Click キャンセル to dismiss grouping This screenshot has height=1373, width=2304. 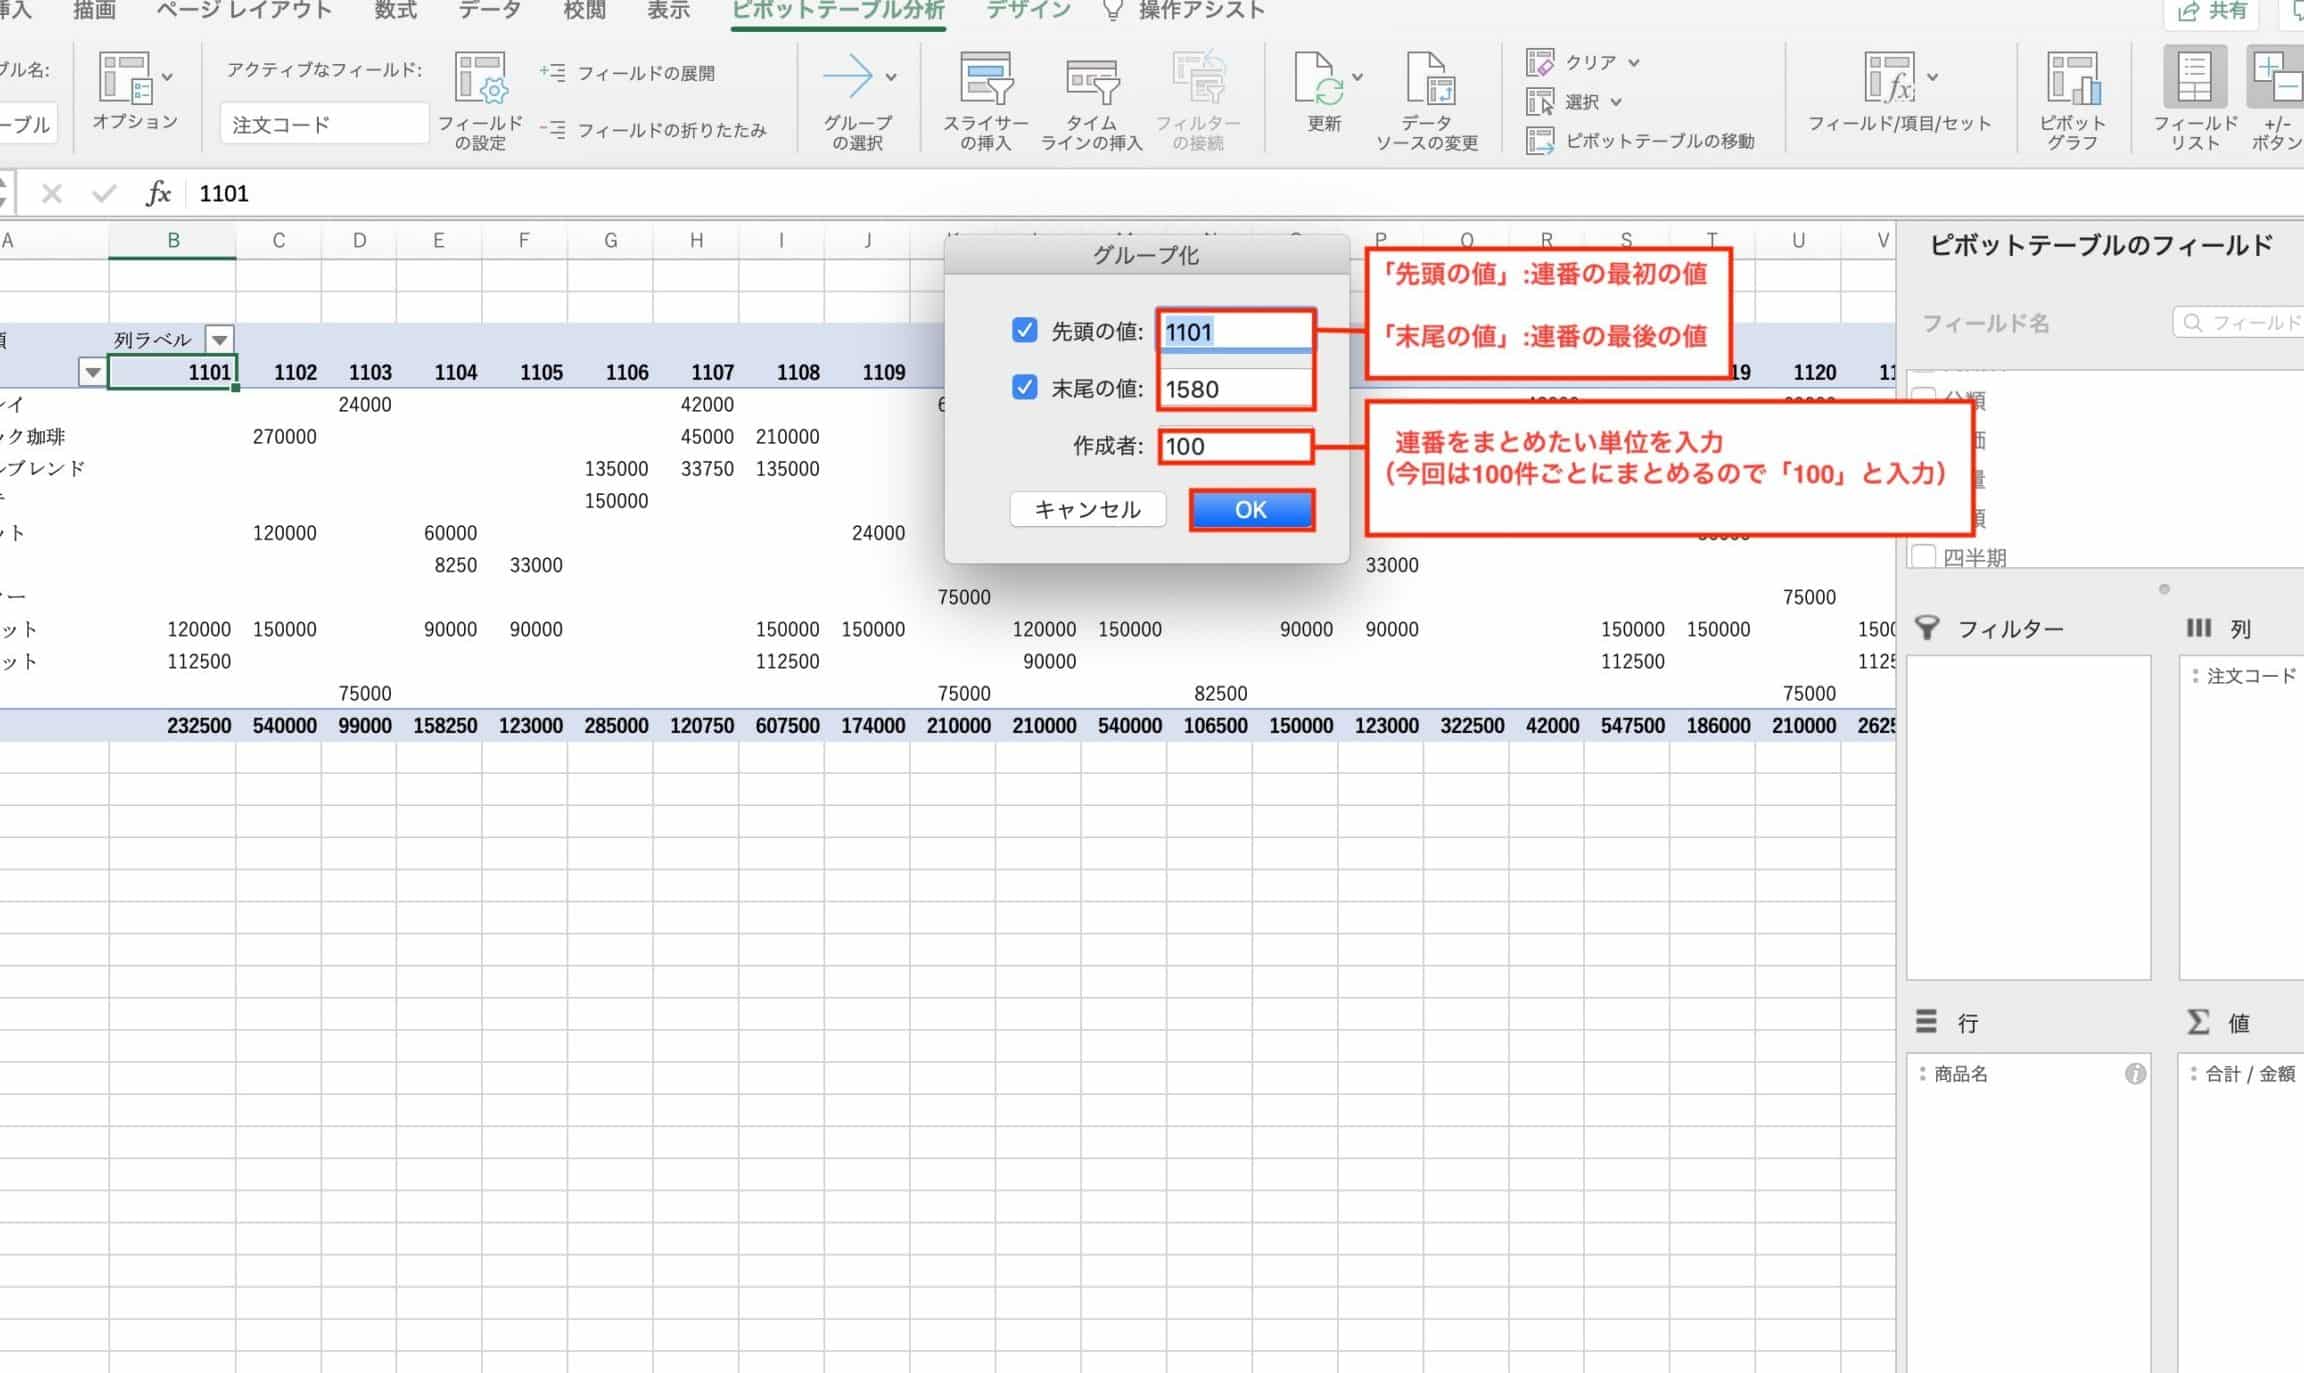(x=1087, y=509)
